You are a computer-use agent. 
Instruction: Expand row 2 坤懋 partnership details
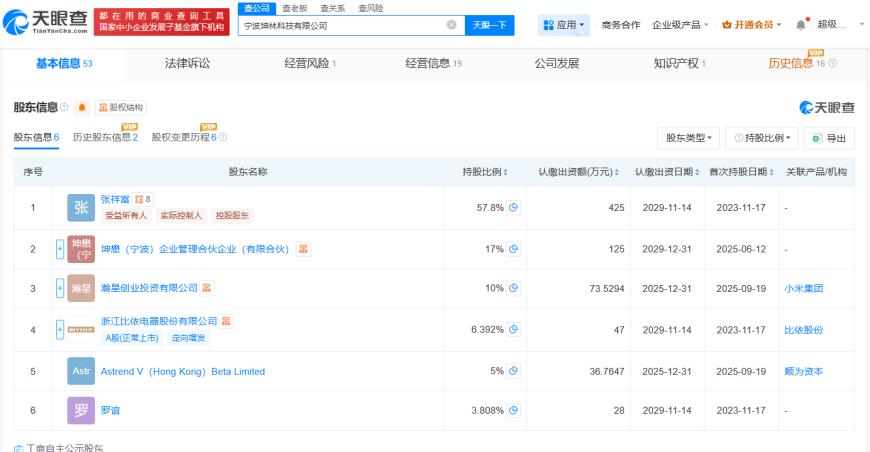pos(60,249)
